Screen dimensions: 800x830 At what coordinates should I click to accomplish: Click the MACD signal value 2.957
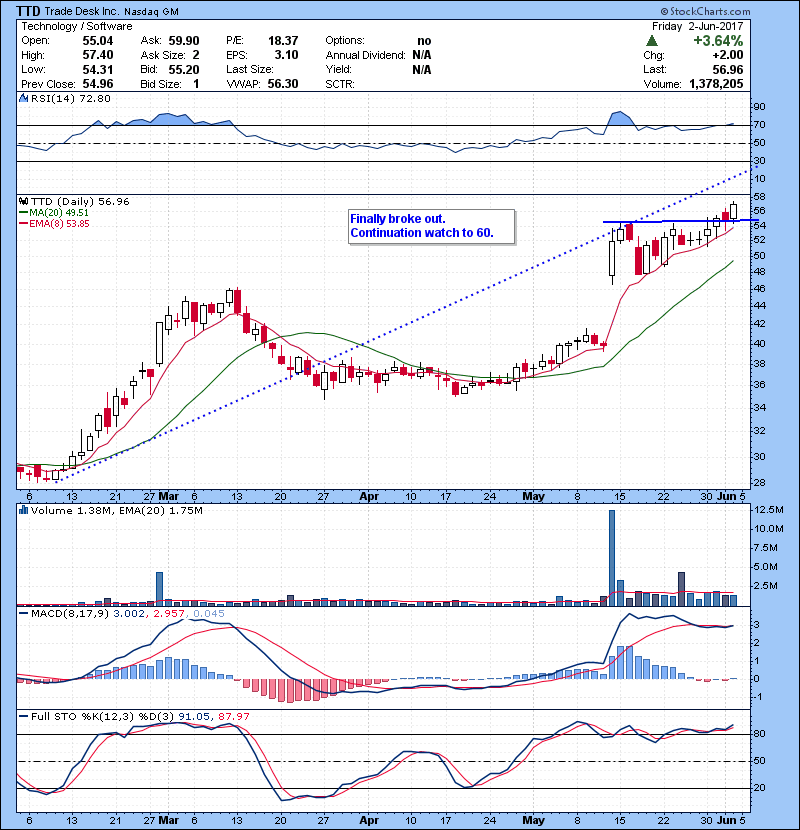(169, 614)
